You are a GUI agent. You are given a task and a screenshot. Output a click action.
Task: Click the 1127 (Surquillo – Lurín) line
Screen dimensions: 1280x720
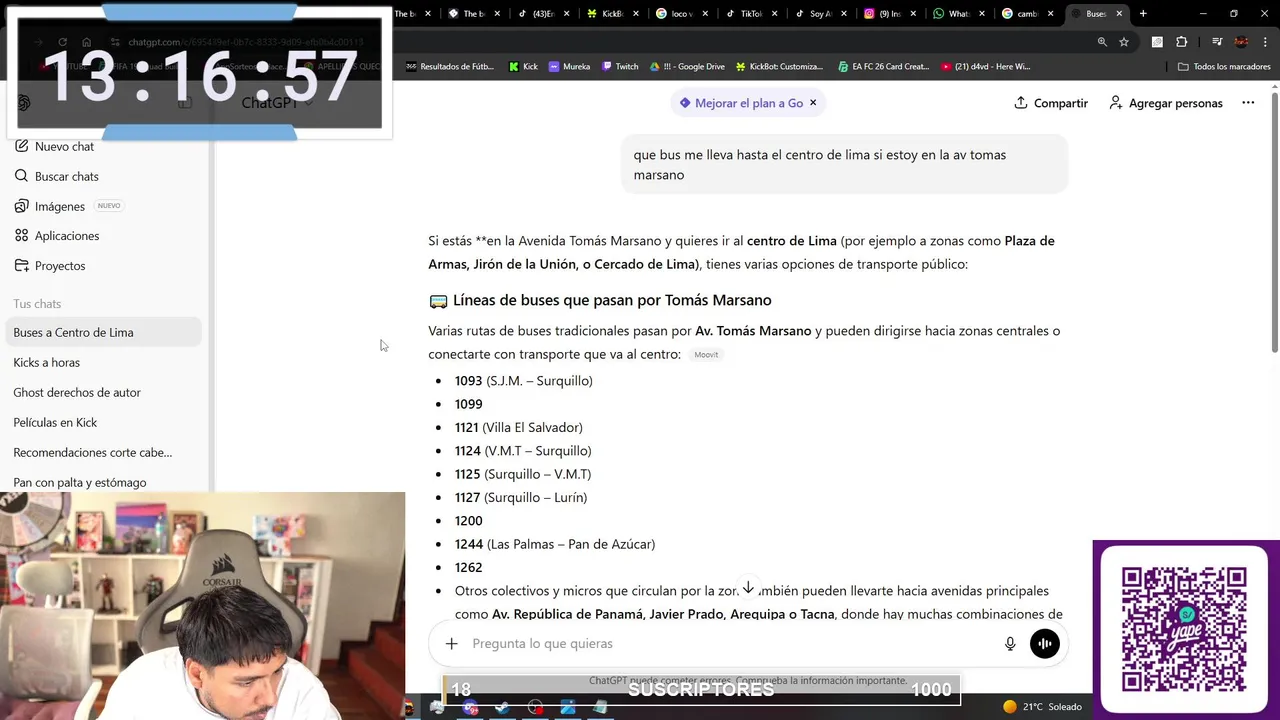(x=520, y=498)
